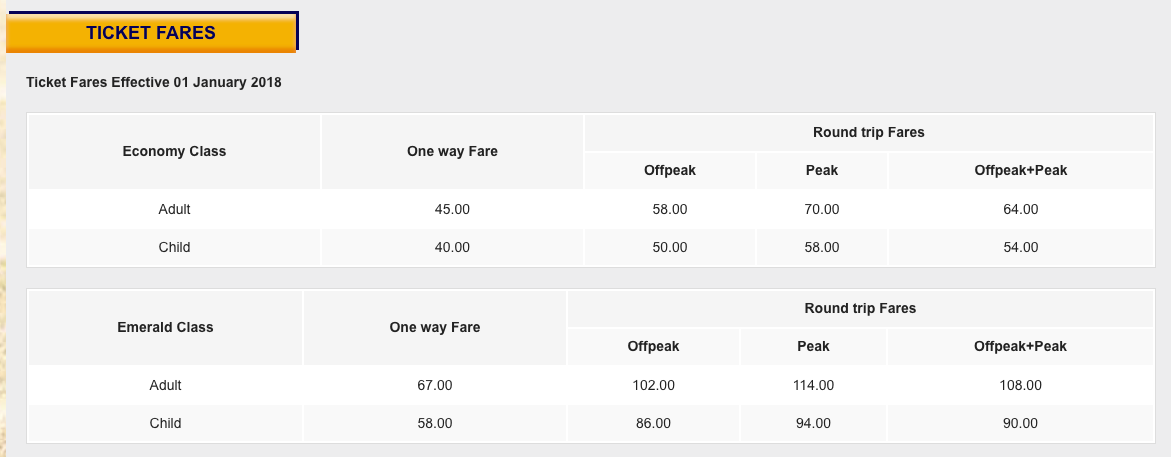Viewport: 1171px width, 457px height.
Task: Click the Economy Offpeak column header
Action: 670,171
